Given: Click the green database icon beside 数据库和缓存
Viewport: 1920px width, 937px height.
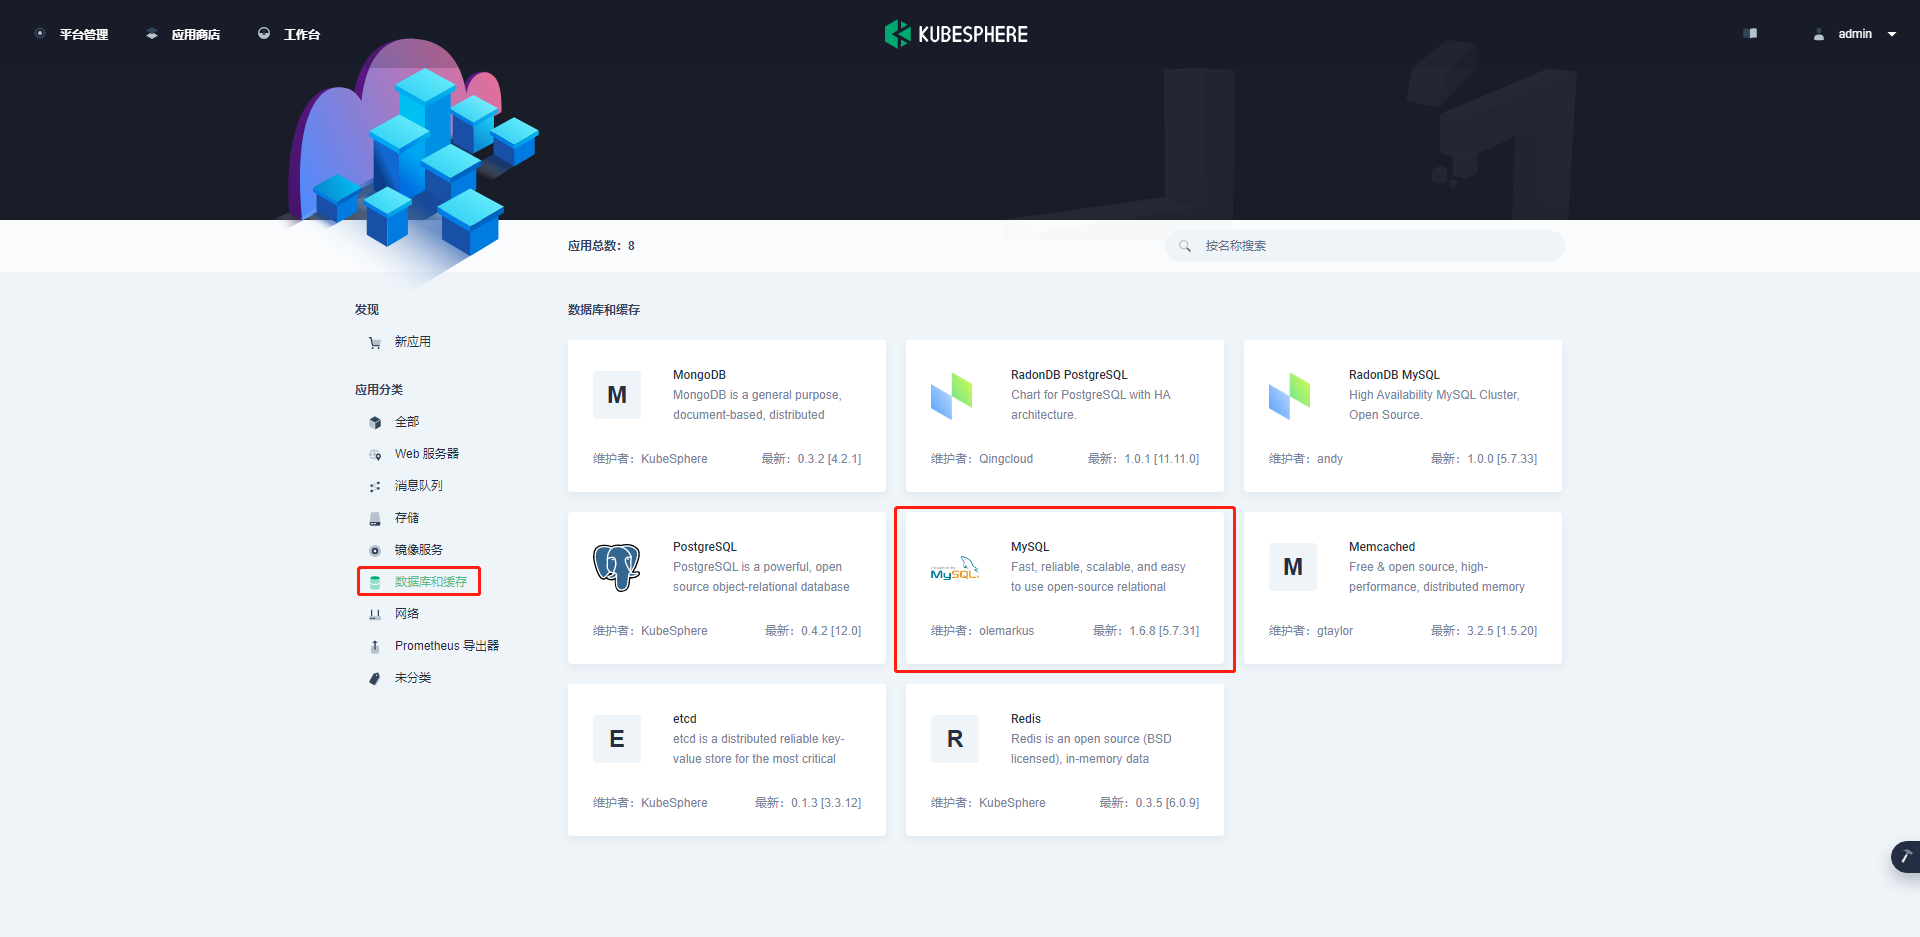Looking at the screenshot, I should 375,582.
